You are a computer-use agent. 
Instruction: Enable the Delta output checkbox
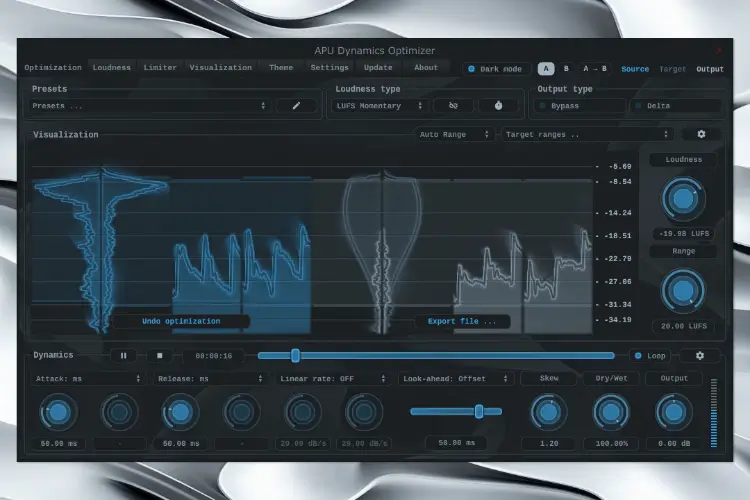(638, 106)
